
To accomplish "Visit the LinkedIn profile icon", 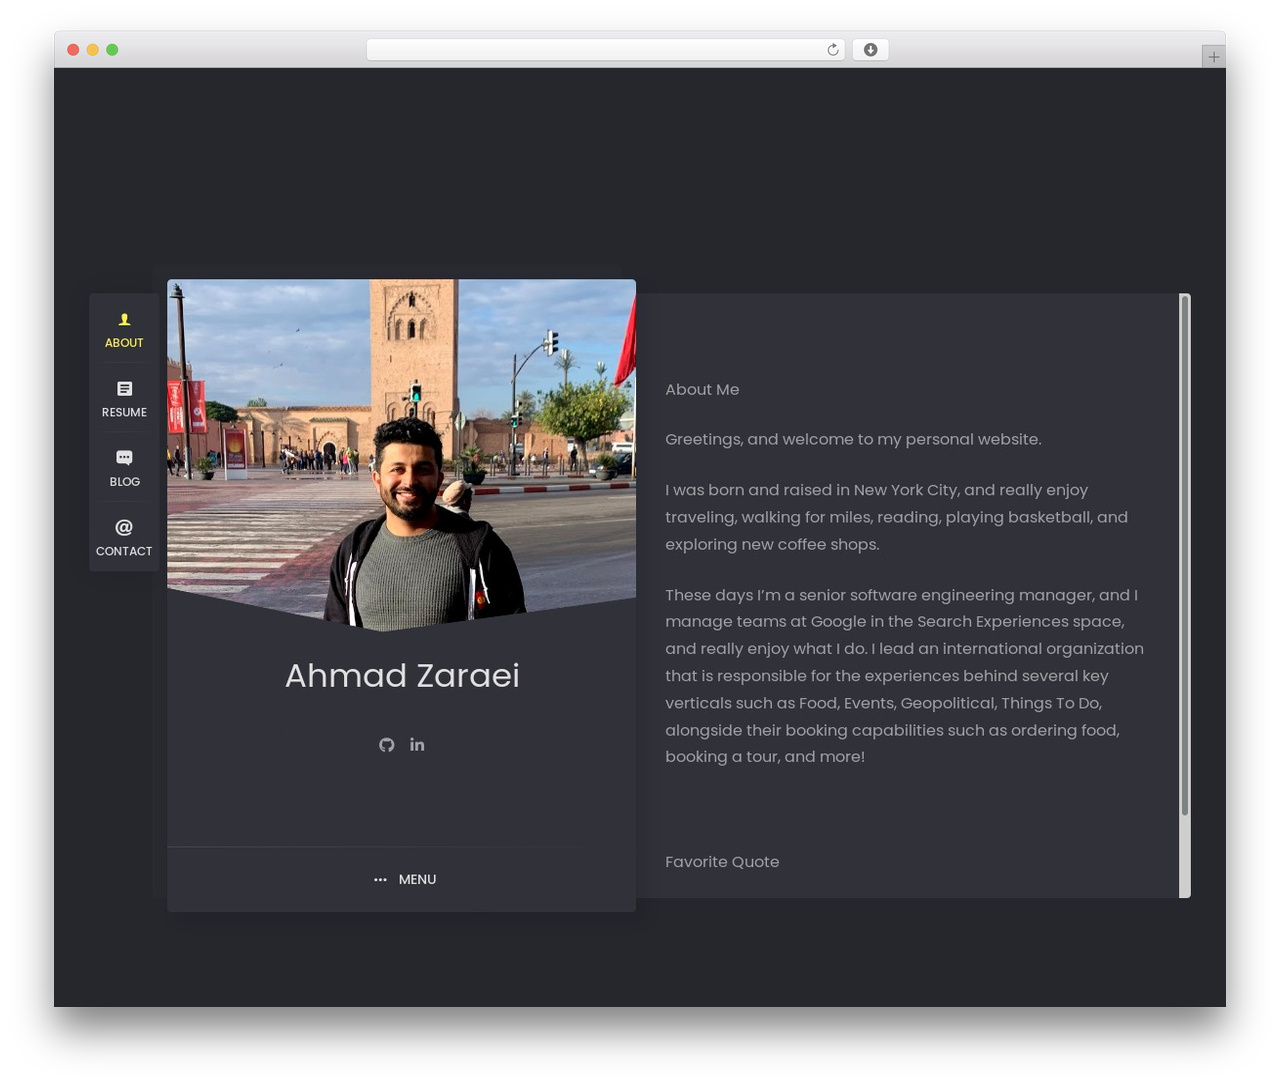I will click(x=417, y=744).
